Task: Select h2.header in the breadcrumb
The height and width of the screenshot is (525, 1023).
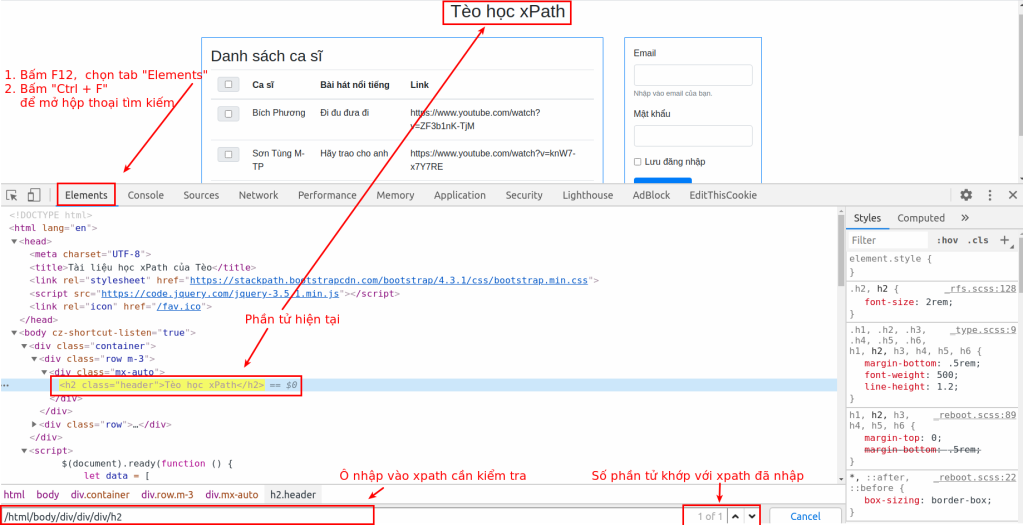Action: 293,495
